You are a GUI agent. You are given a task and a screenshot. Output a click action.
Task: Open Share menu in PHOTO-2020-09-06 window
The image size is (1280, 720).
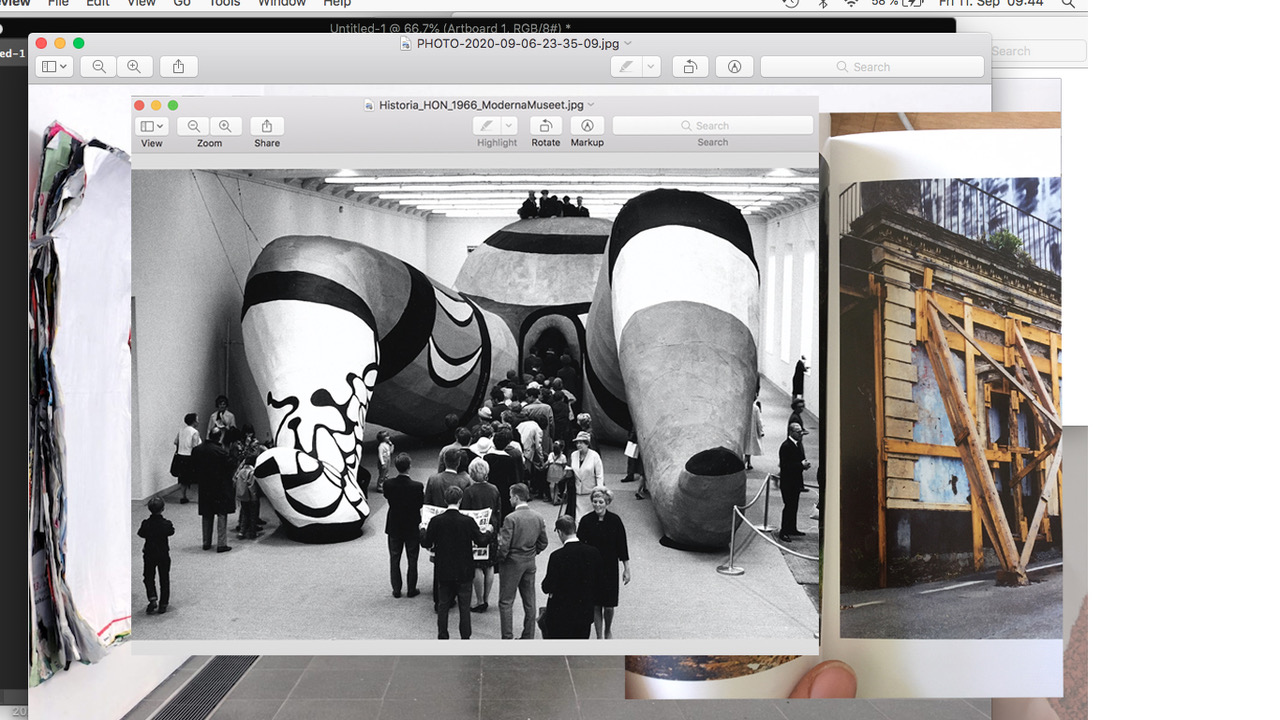(178, 66)
